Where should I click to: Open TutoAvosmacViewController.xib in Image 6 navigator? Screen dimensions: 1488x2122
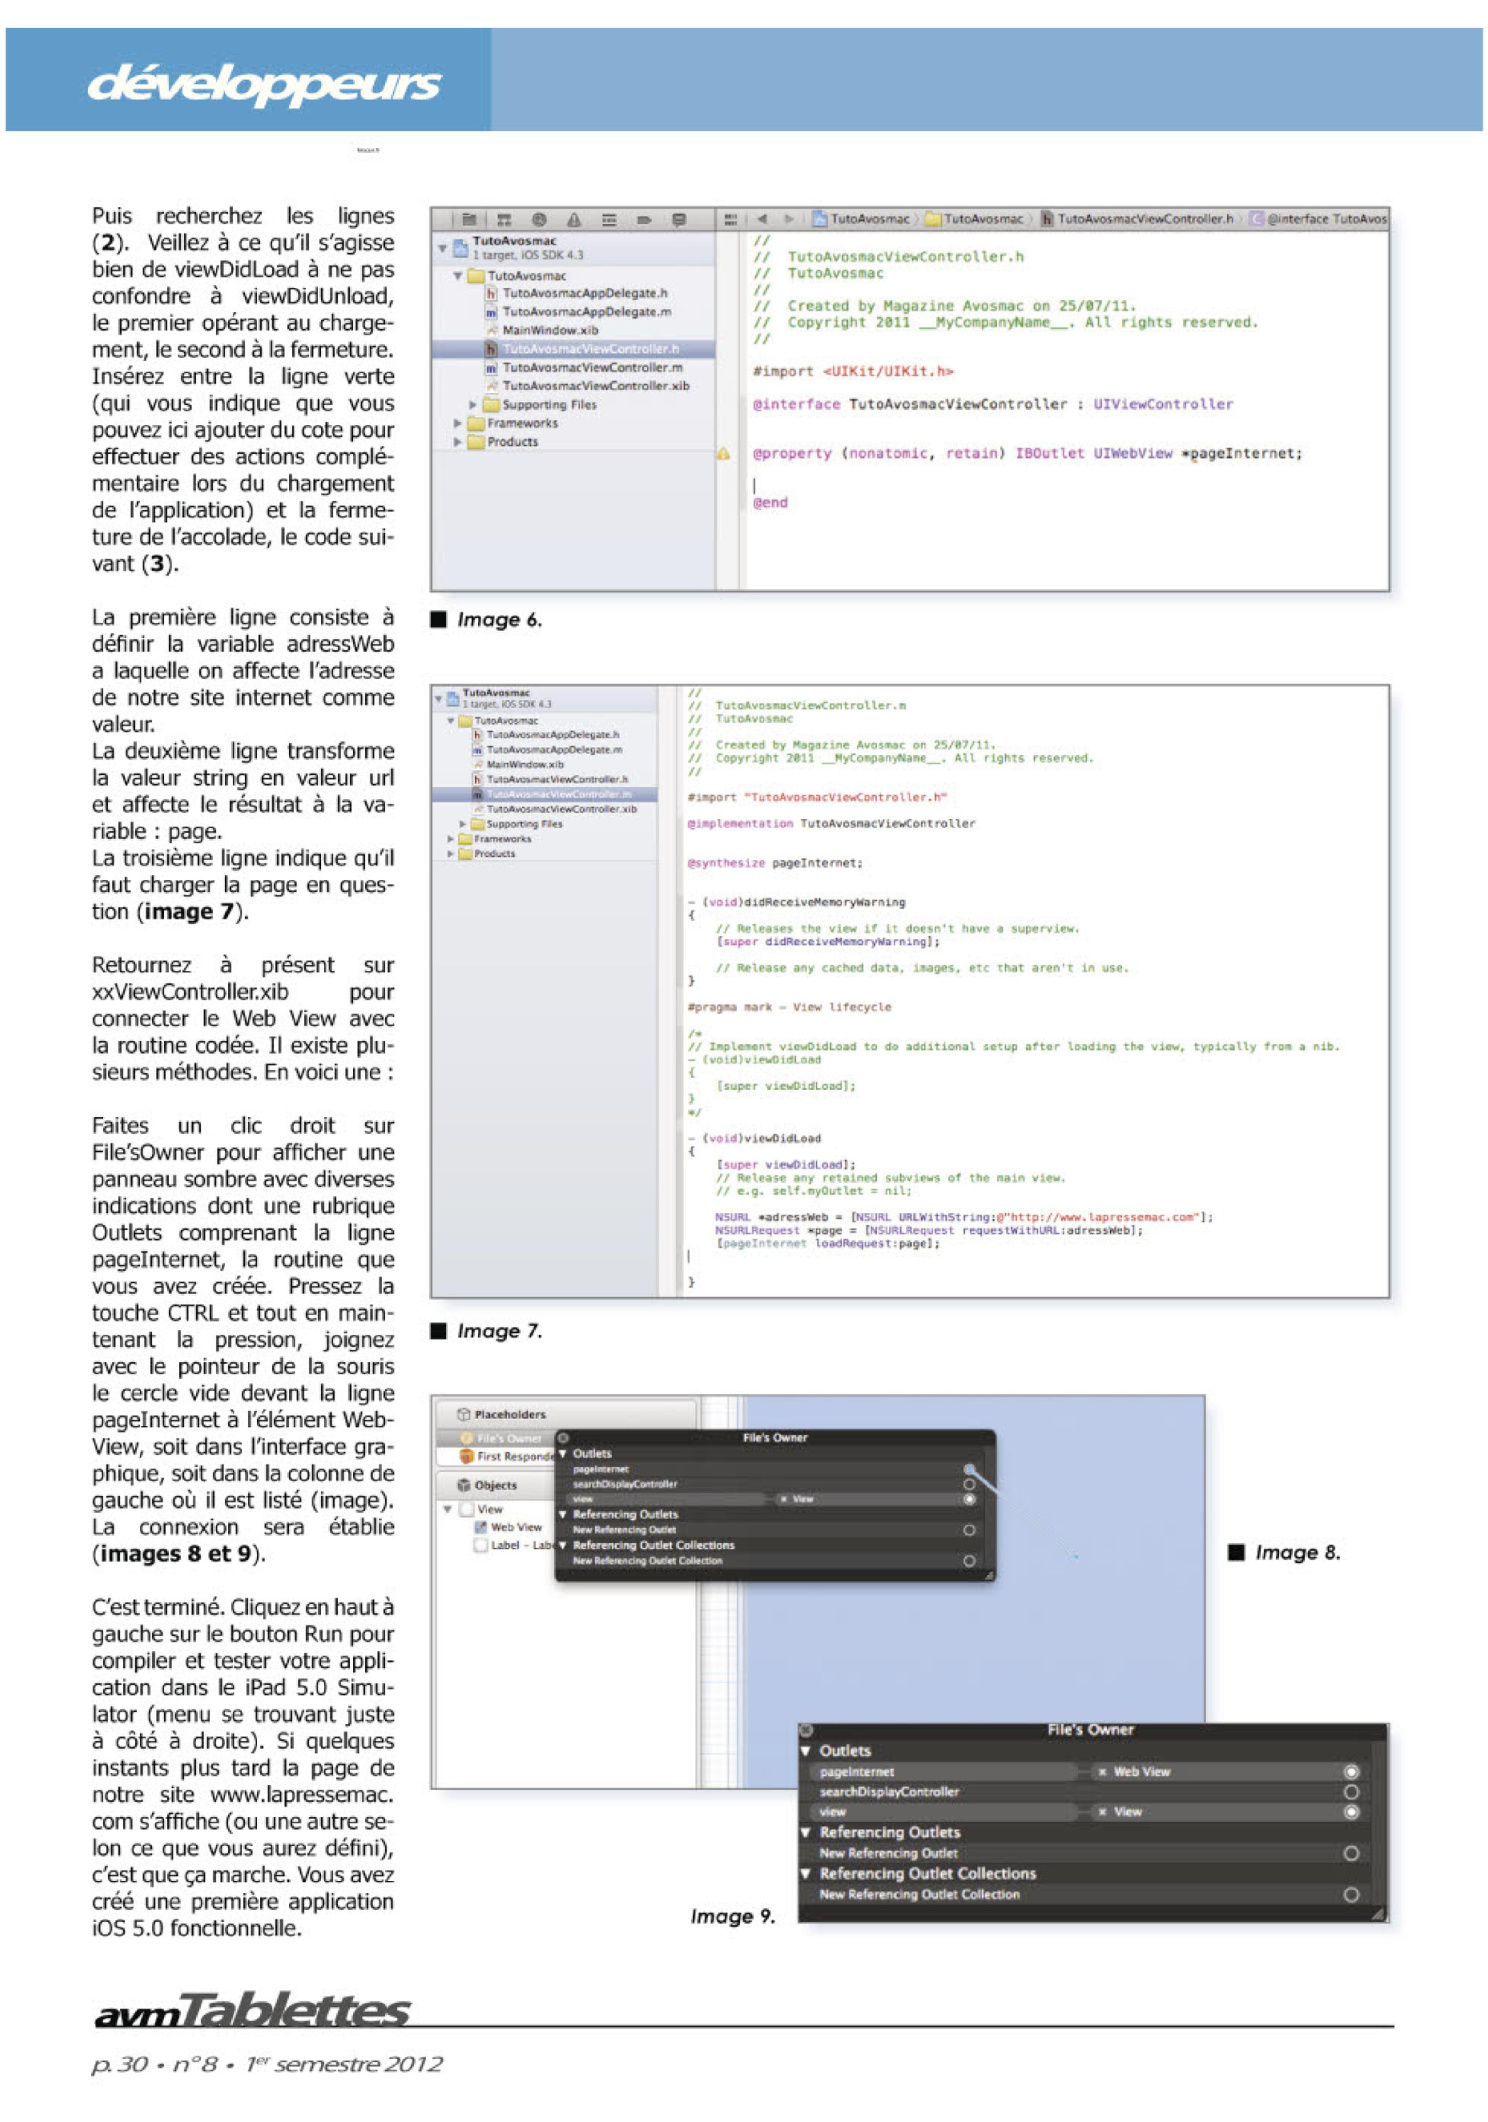click(587, 386)
